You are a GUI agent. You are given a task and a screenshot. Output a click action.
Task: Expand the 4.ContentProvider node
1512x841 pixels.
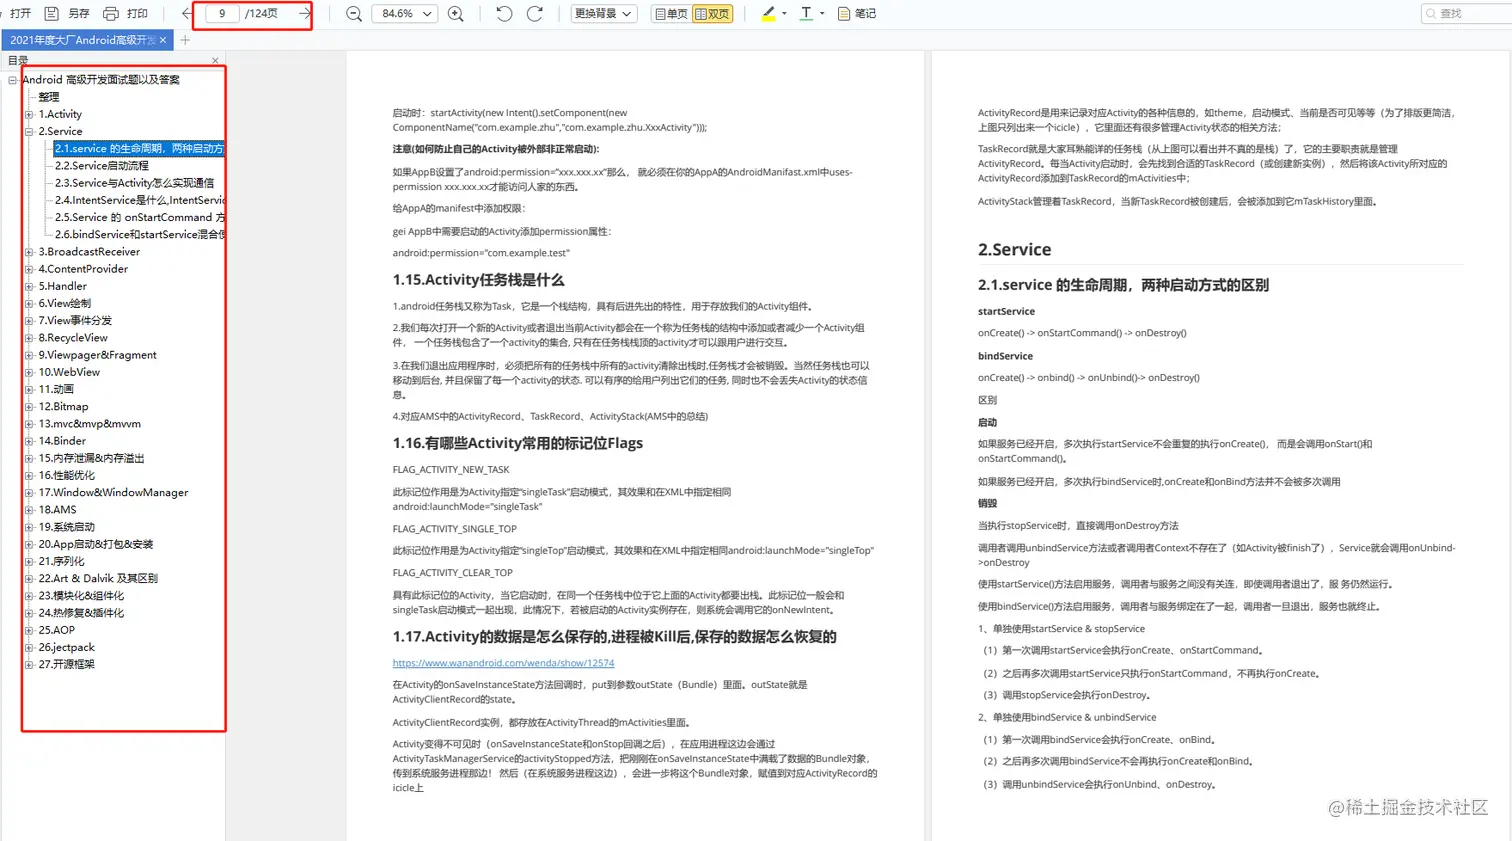[x=29, y=269]
